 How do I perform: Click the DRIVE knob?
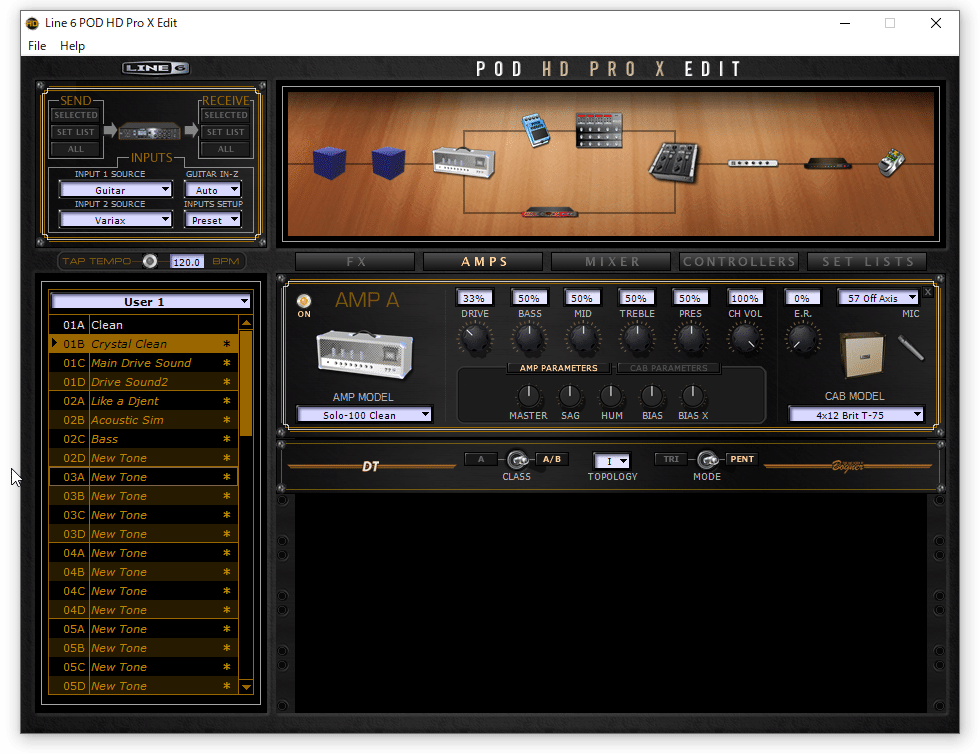click(474, 339)
